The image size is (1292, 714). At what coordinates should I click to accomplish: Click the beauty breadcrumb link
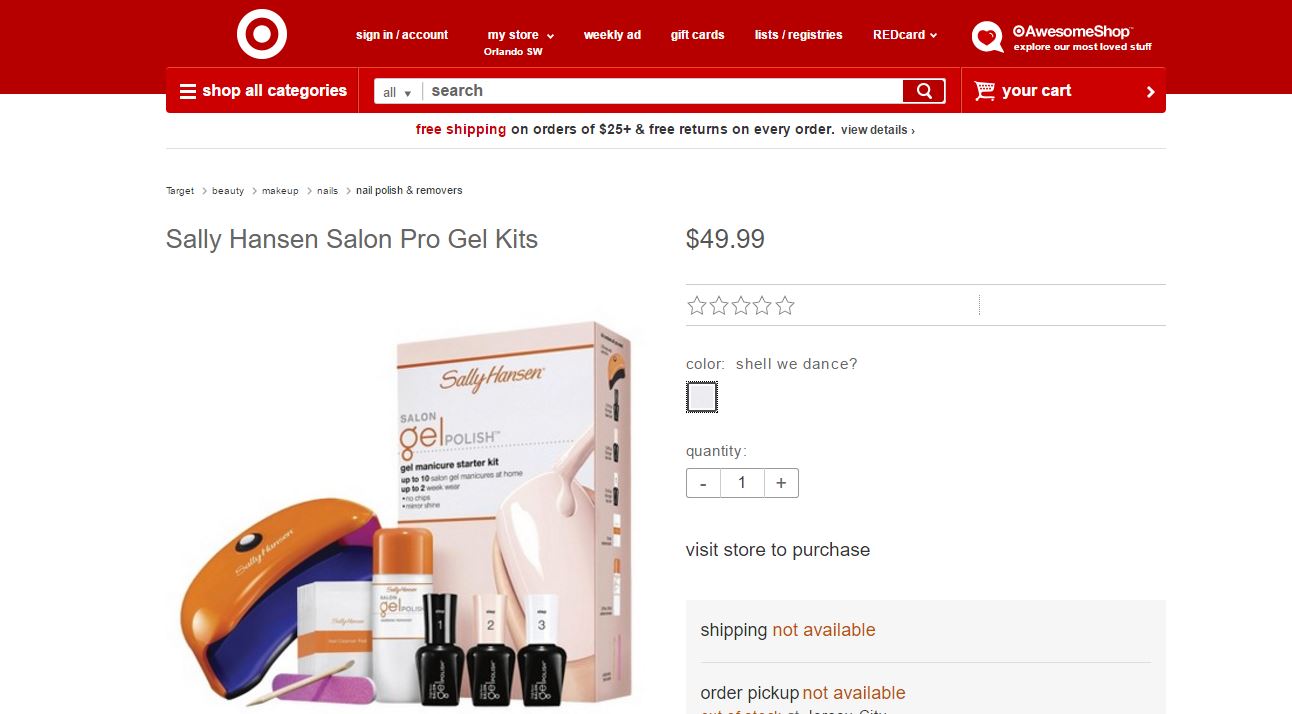[x=228, y=191]
